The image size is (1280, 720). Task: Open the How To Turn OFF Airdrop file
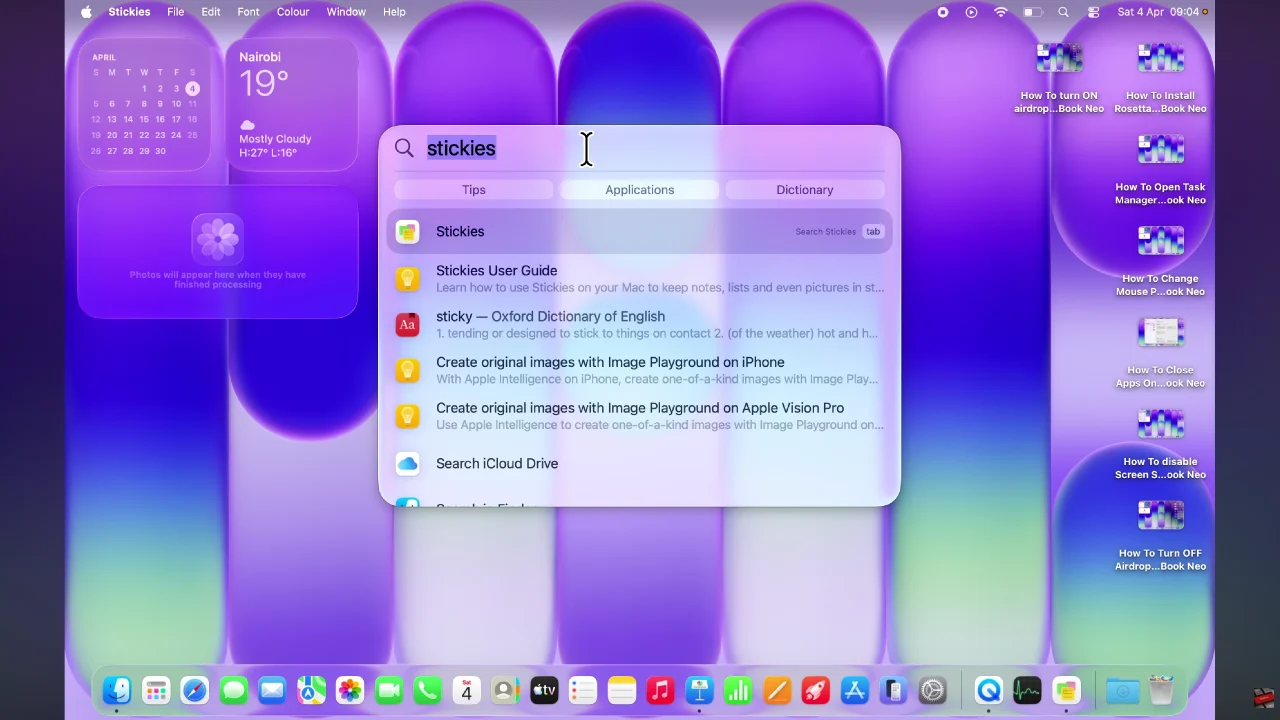(1160, 514)
